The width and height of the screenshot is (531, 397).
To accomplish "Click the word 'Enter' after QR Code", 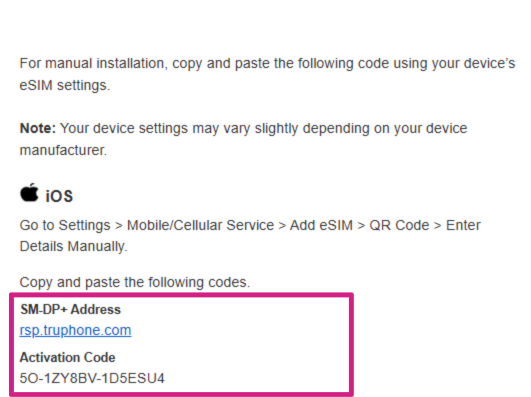I will pyautogui.click(x=463, y=225).
